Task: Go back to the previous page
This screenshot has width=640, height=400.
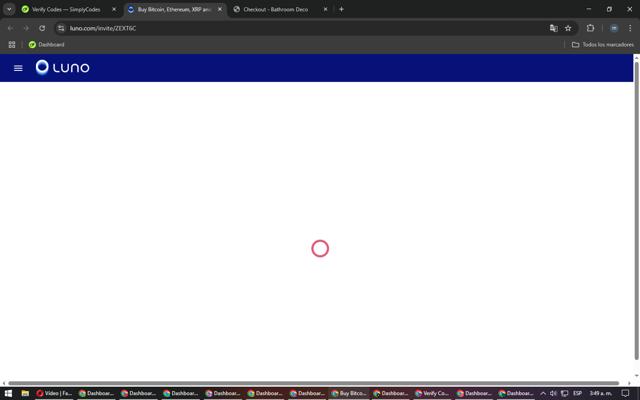Action: 10,28
